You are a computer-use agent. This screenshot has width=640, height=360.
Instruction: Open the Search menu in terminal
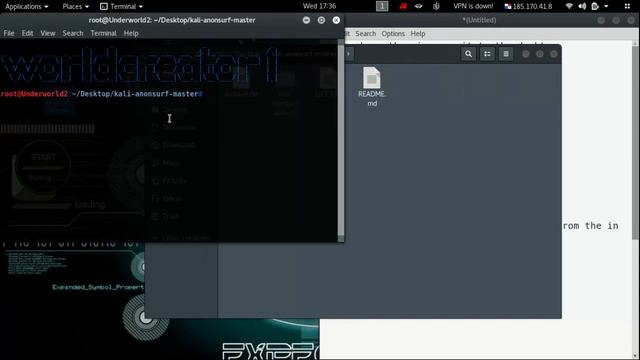(73, 33)
